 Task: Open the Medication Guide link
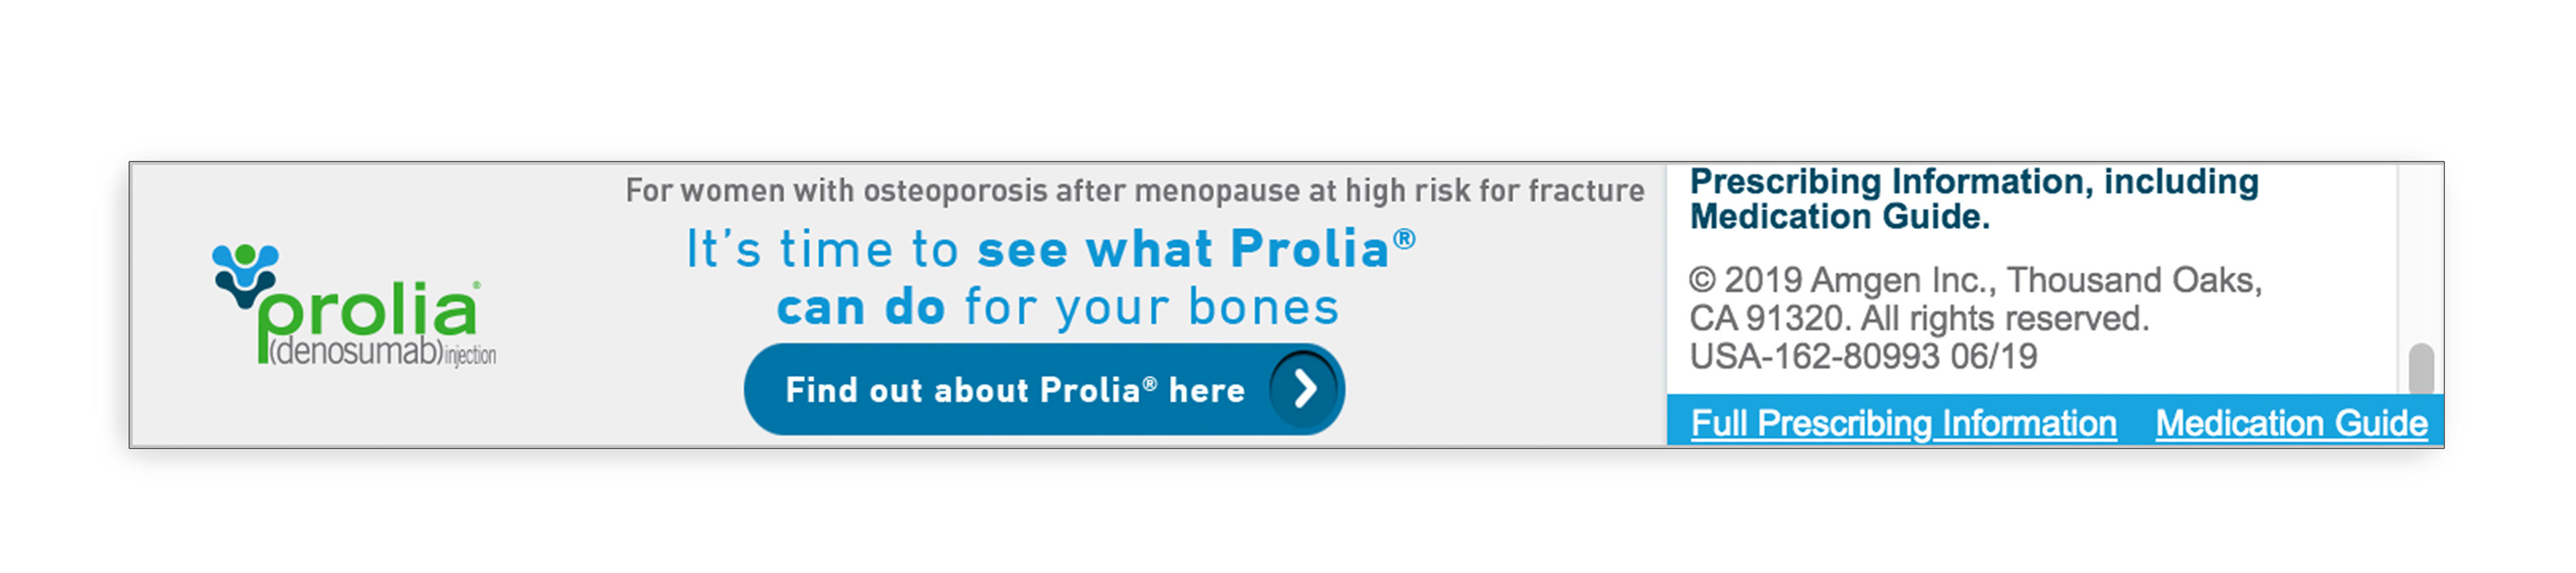(2291, 423)
